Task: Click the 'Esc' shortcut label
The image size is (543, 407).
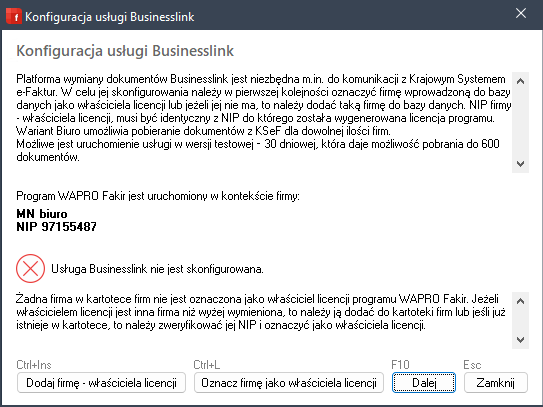Action: point(472,365)
